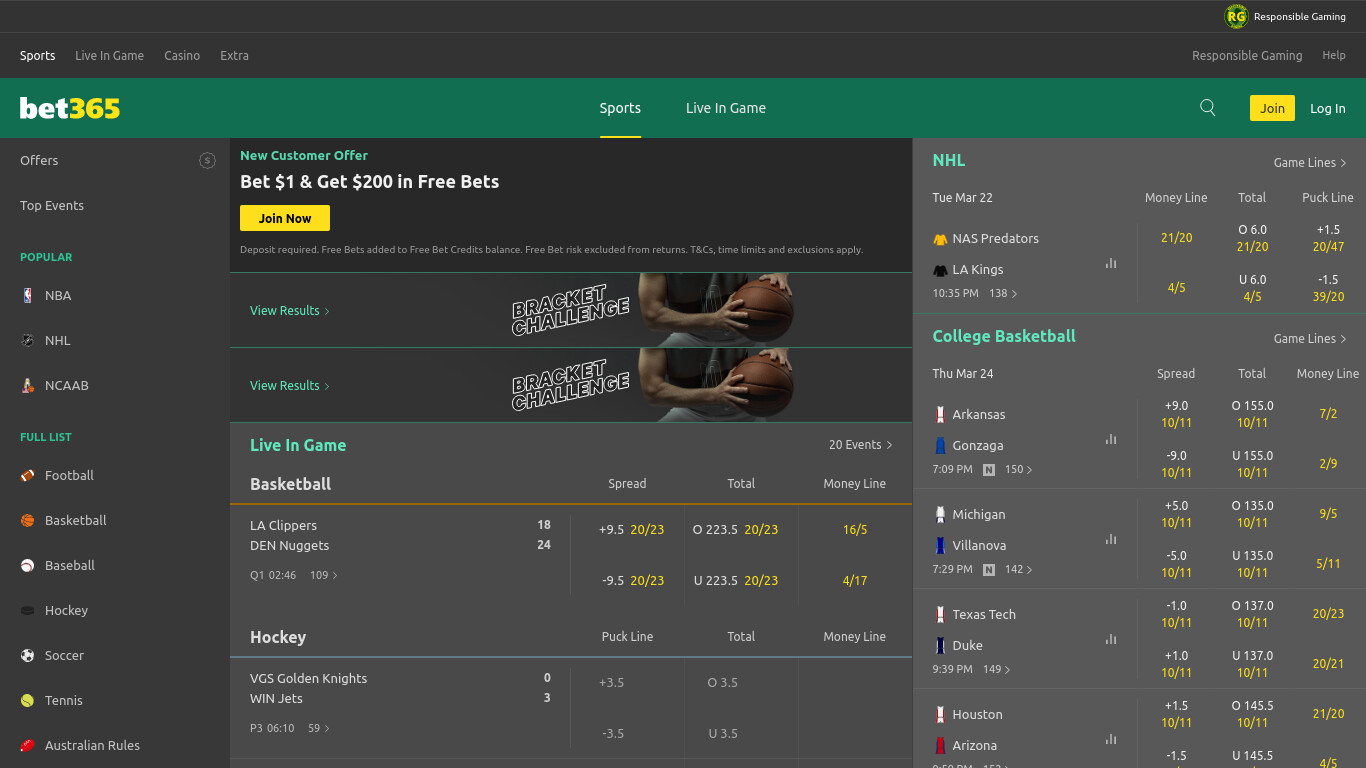Open Top Events in sidebar
The image size is (1366, 768).
(x=52, y=205)
